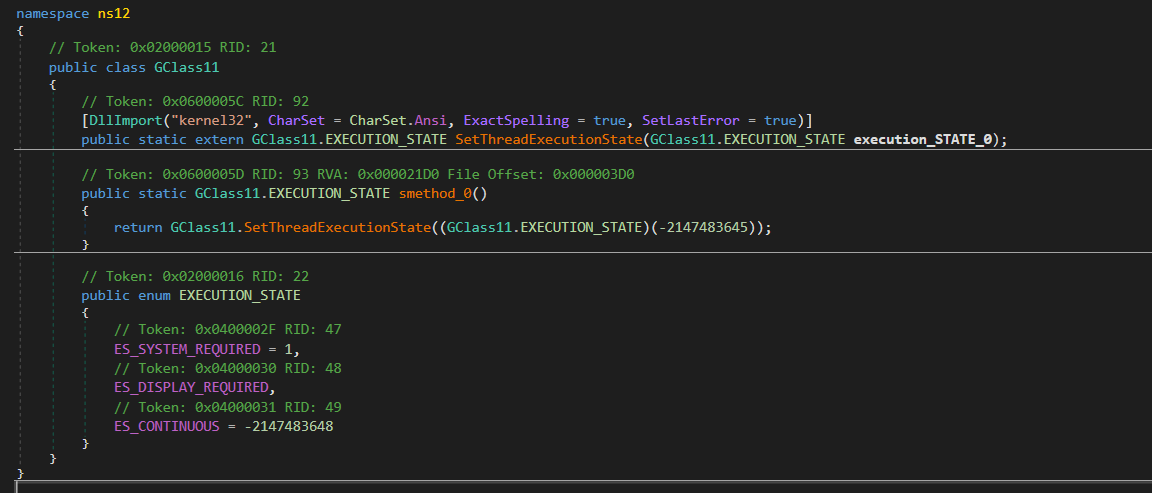Click GClass11 in the class declaration
Screen dimensions: 1152x493
pos(186,67)
